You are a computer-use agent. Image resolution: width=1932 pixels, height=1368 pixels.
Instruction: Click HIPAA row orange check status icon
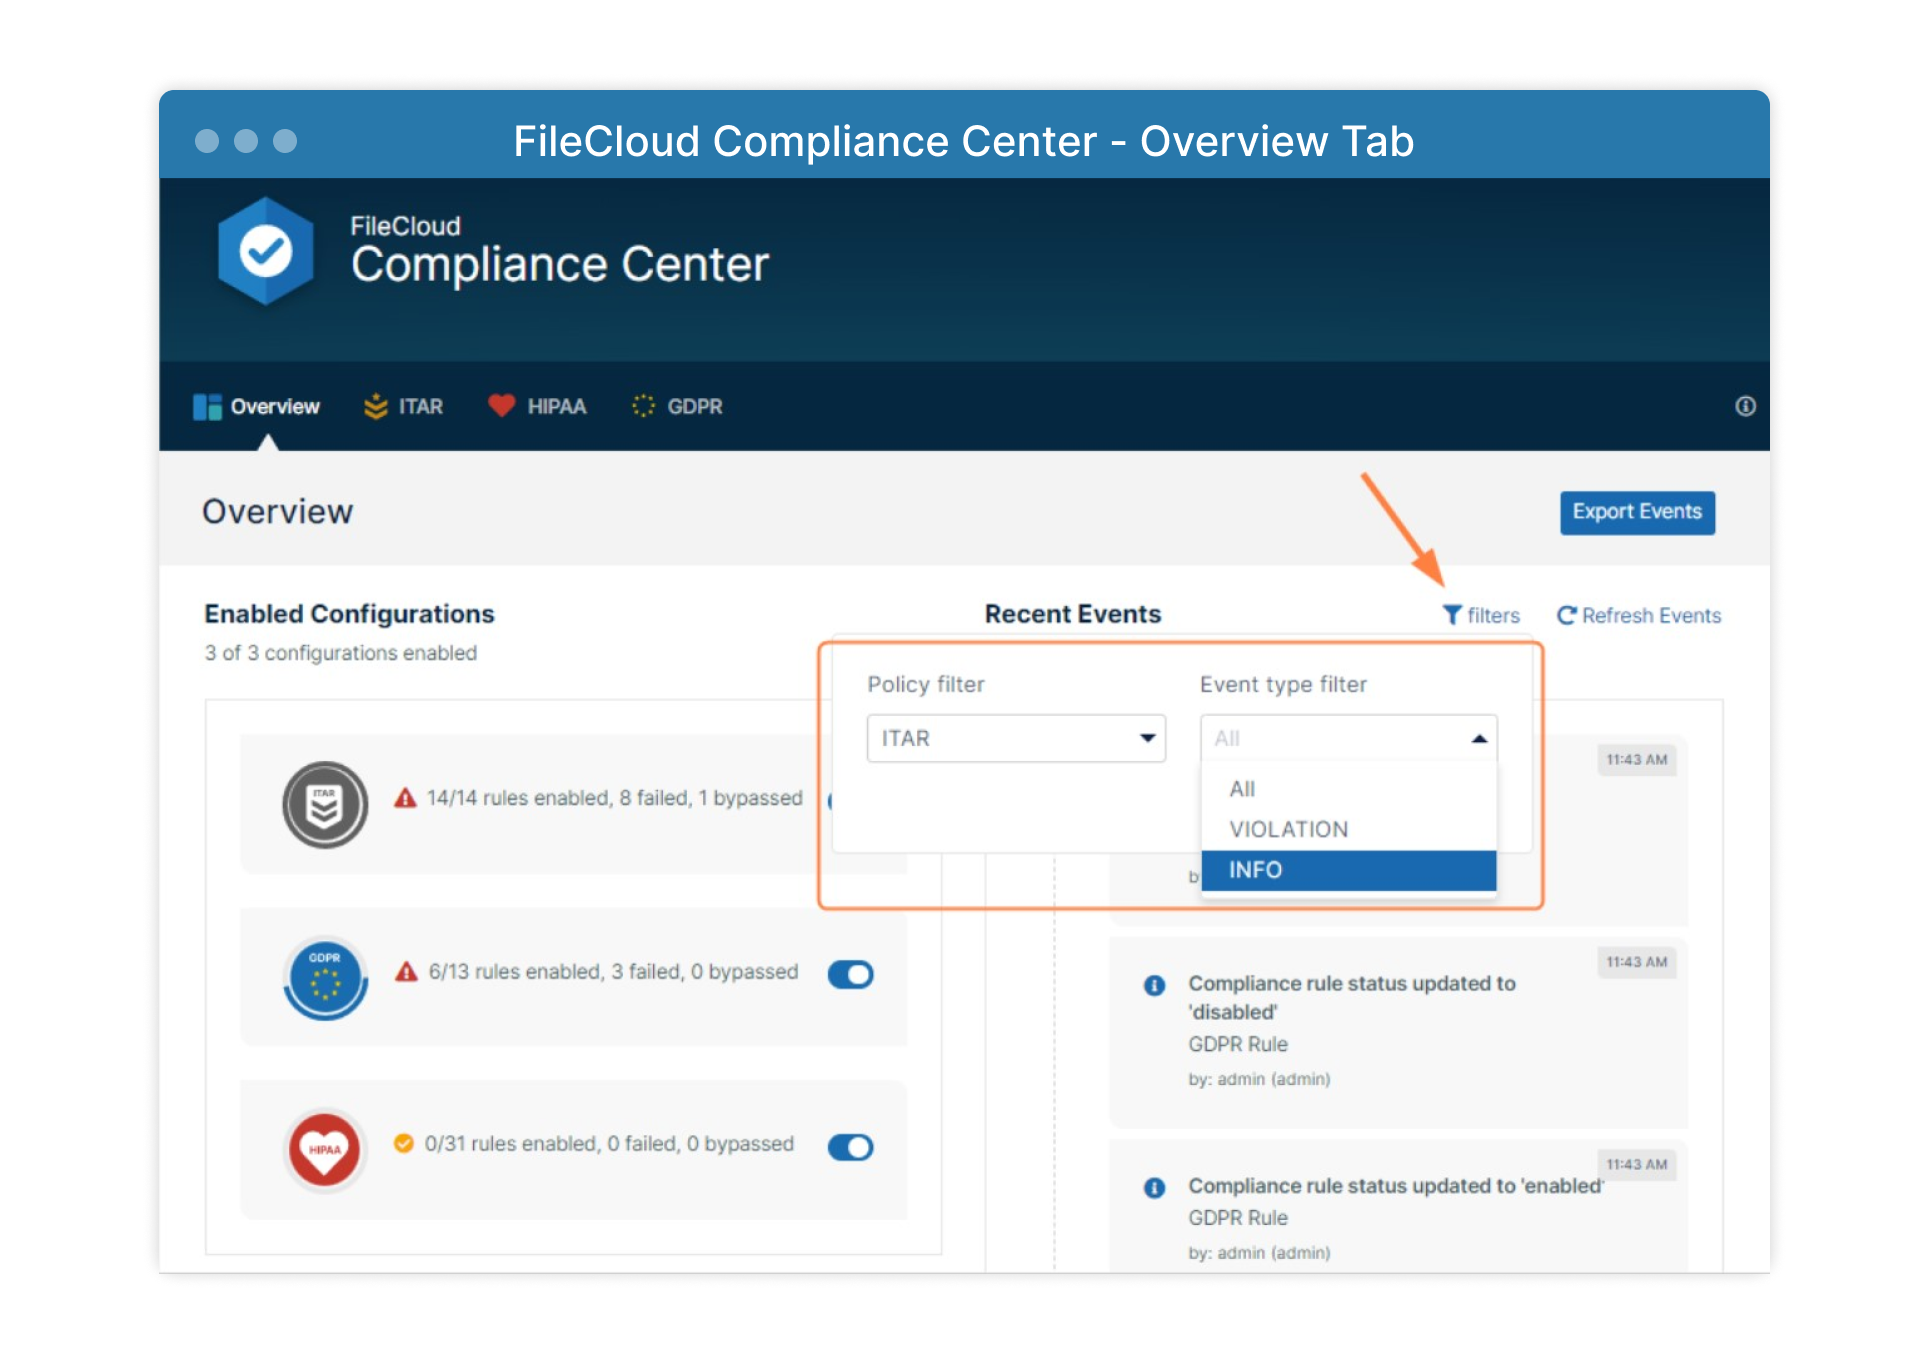[x=404, y=1144]
